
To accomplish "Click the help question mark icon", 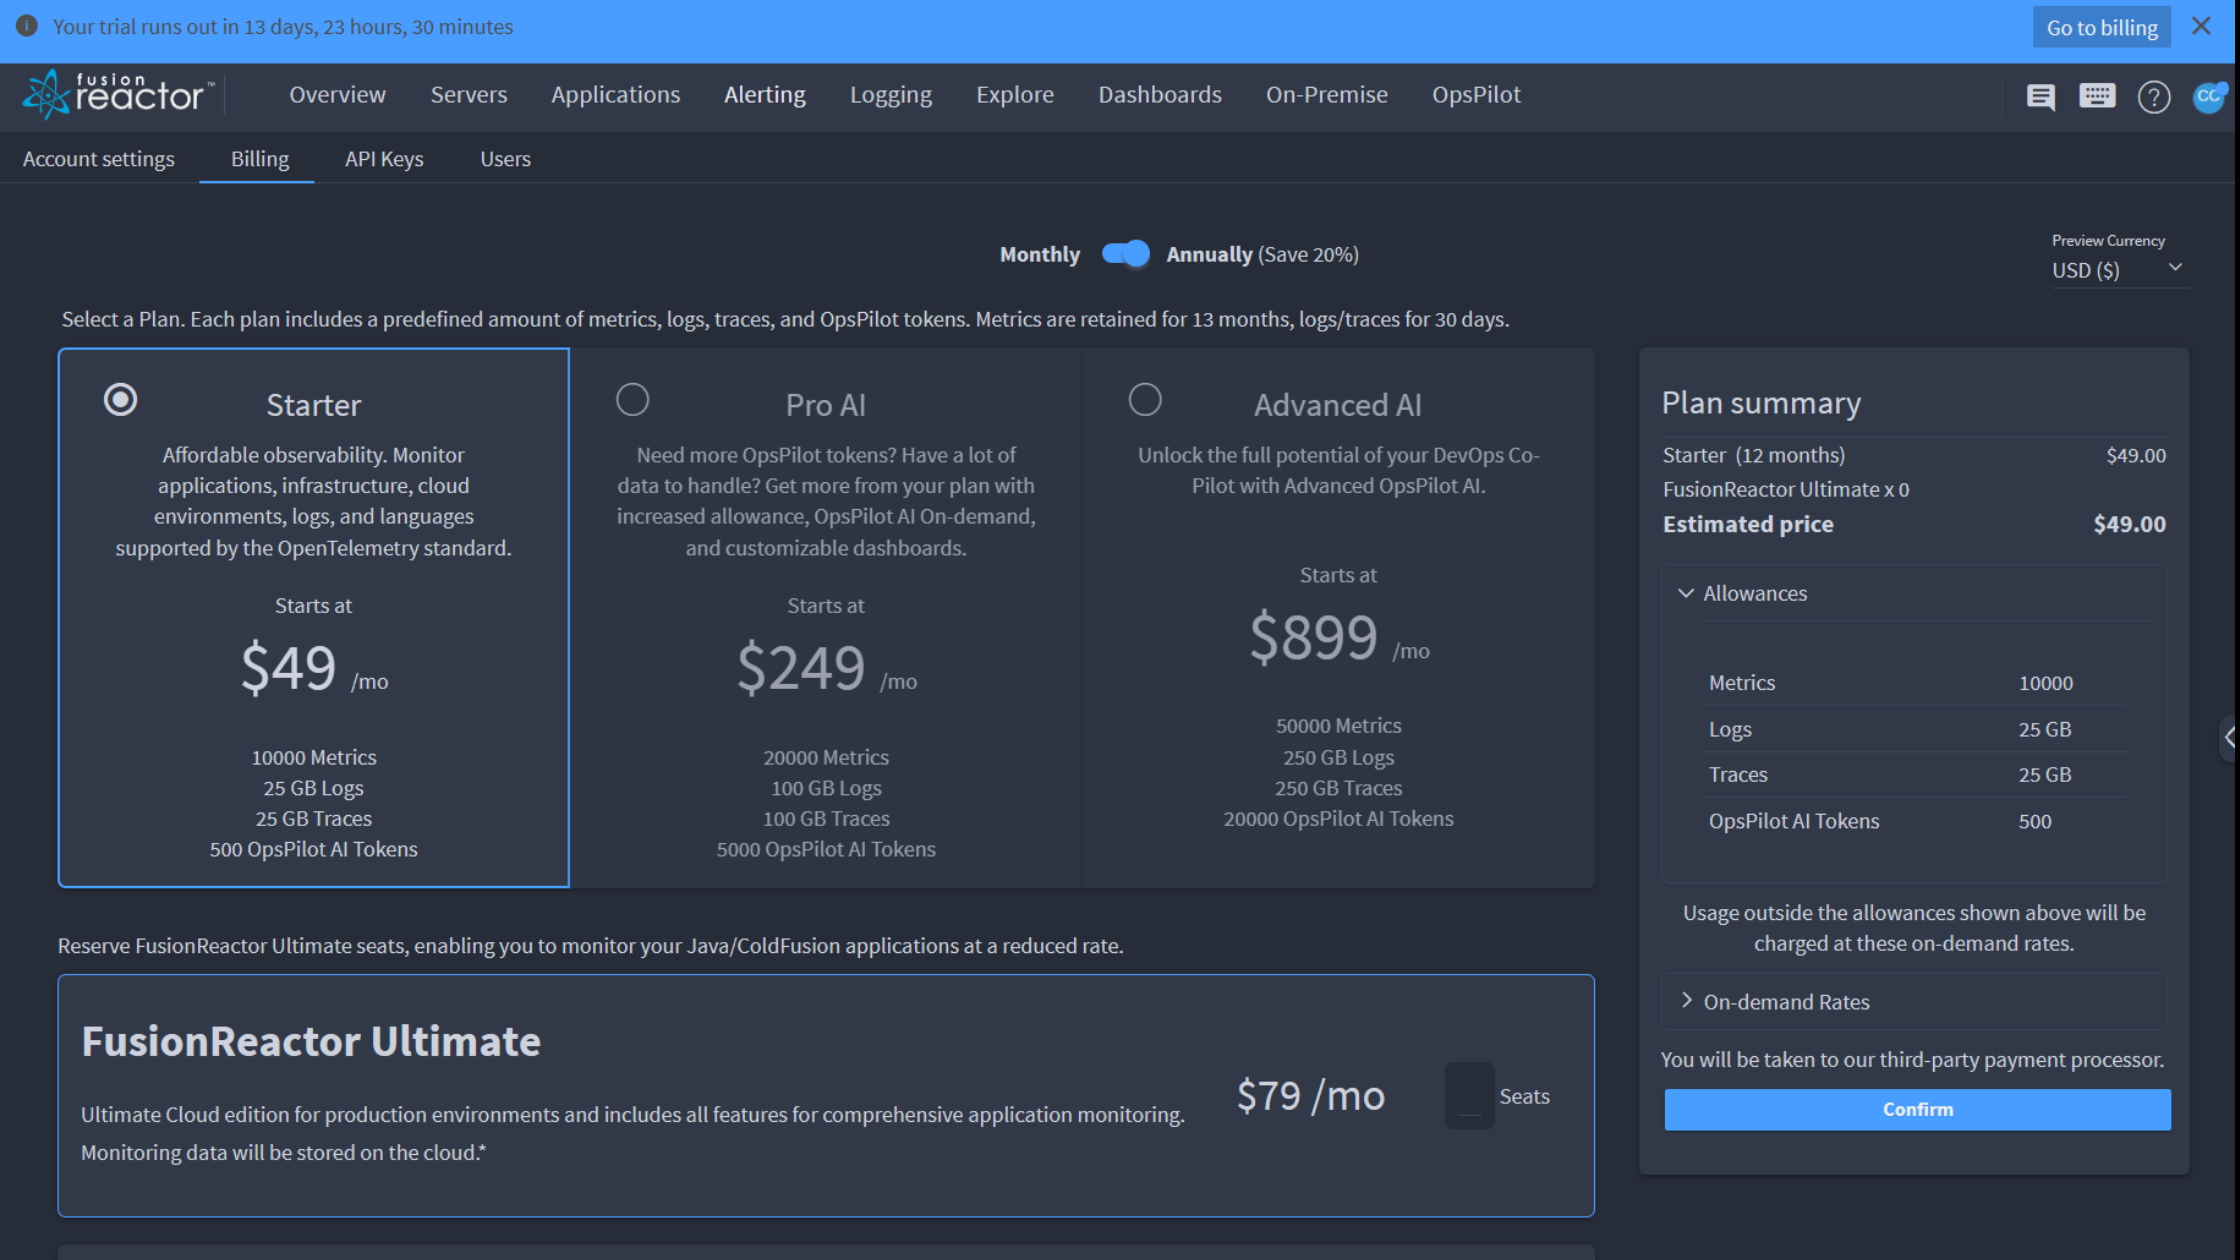I will [x=2153, y=97].
